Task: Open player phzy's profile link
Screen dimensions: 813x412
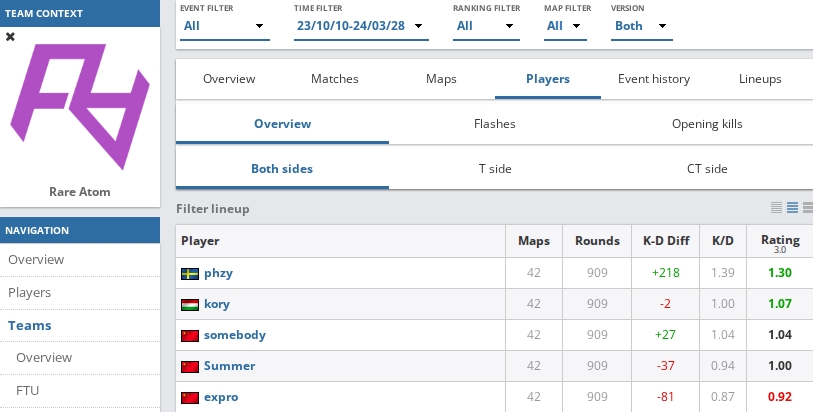Action: pyautogui.click(x=218, y=273)
